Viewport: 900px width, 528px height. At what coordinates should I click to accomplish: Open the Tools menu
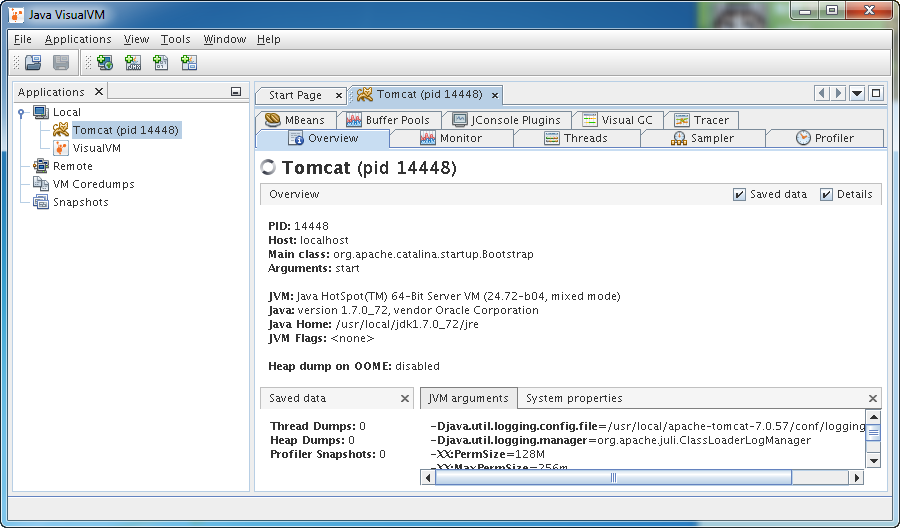175,39
